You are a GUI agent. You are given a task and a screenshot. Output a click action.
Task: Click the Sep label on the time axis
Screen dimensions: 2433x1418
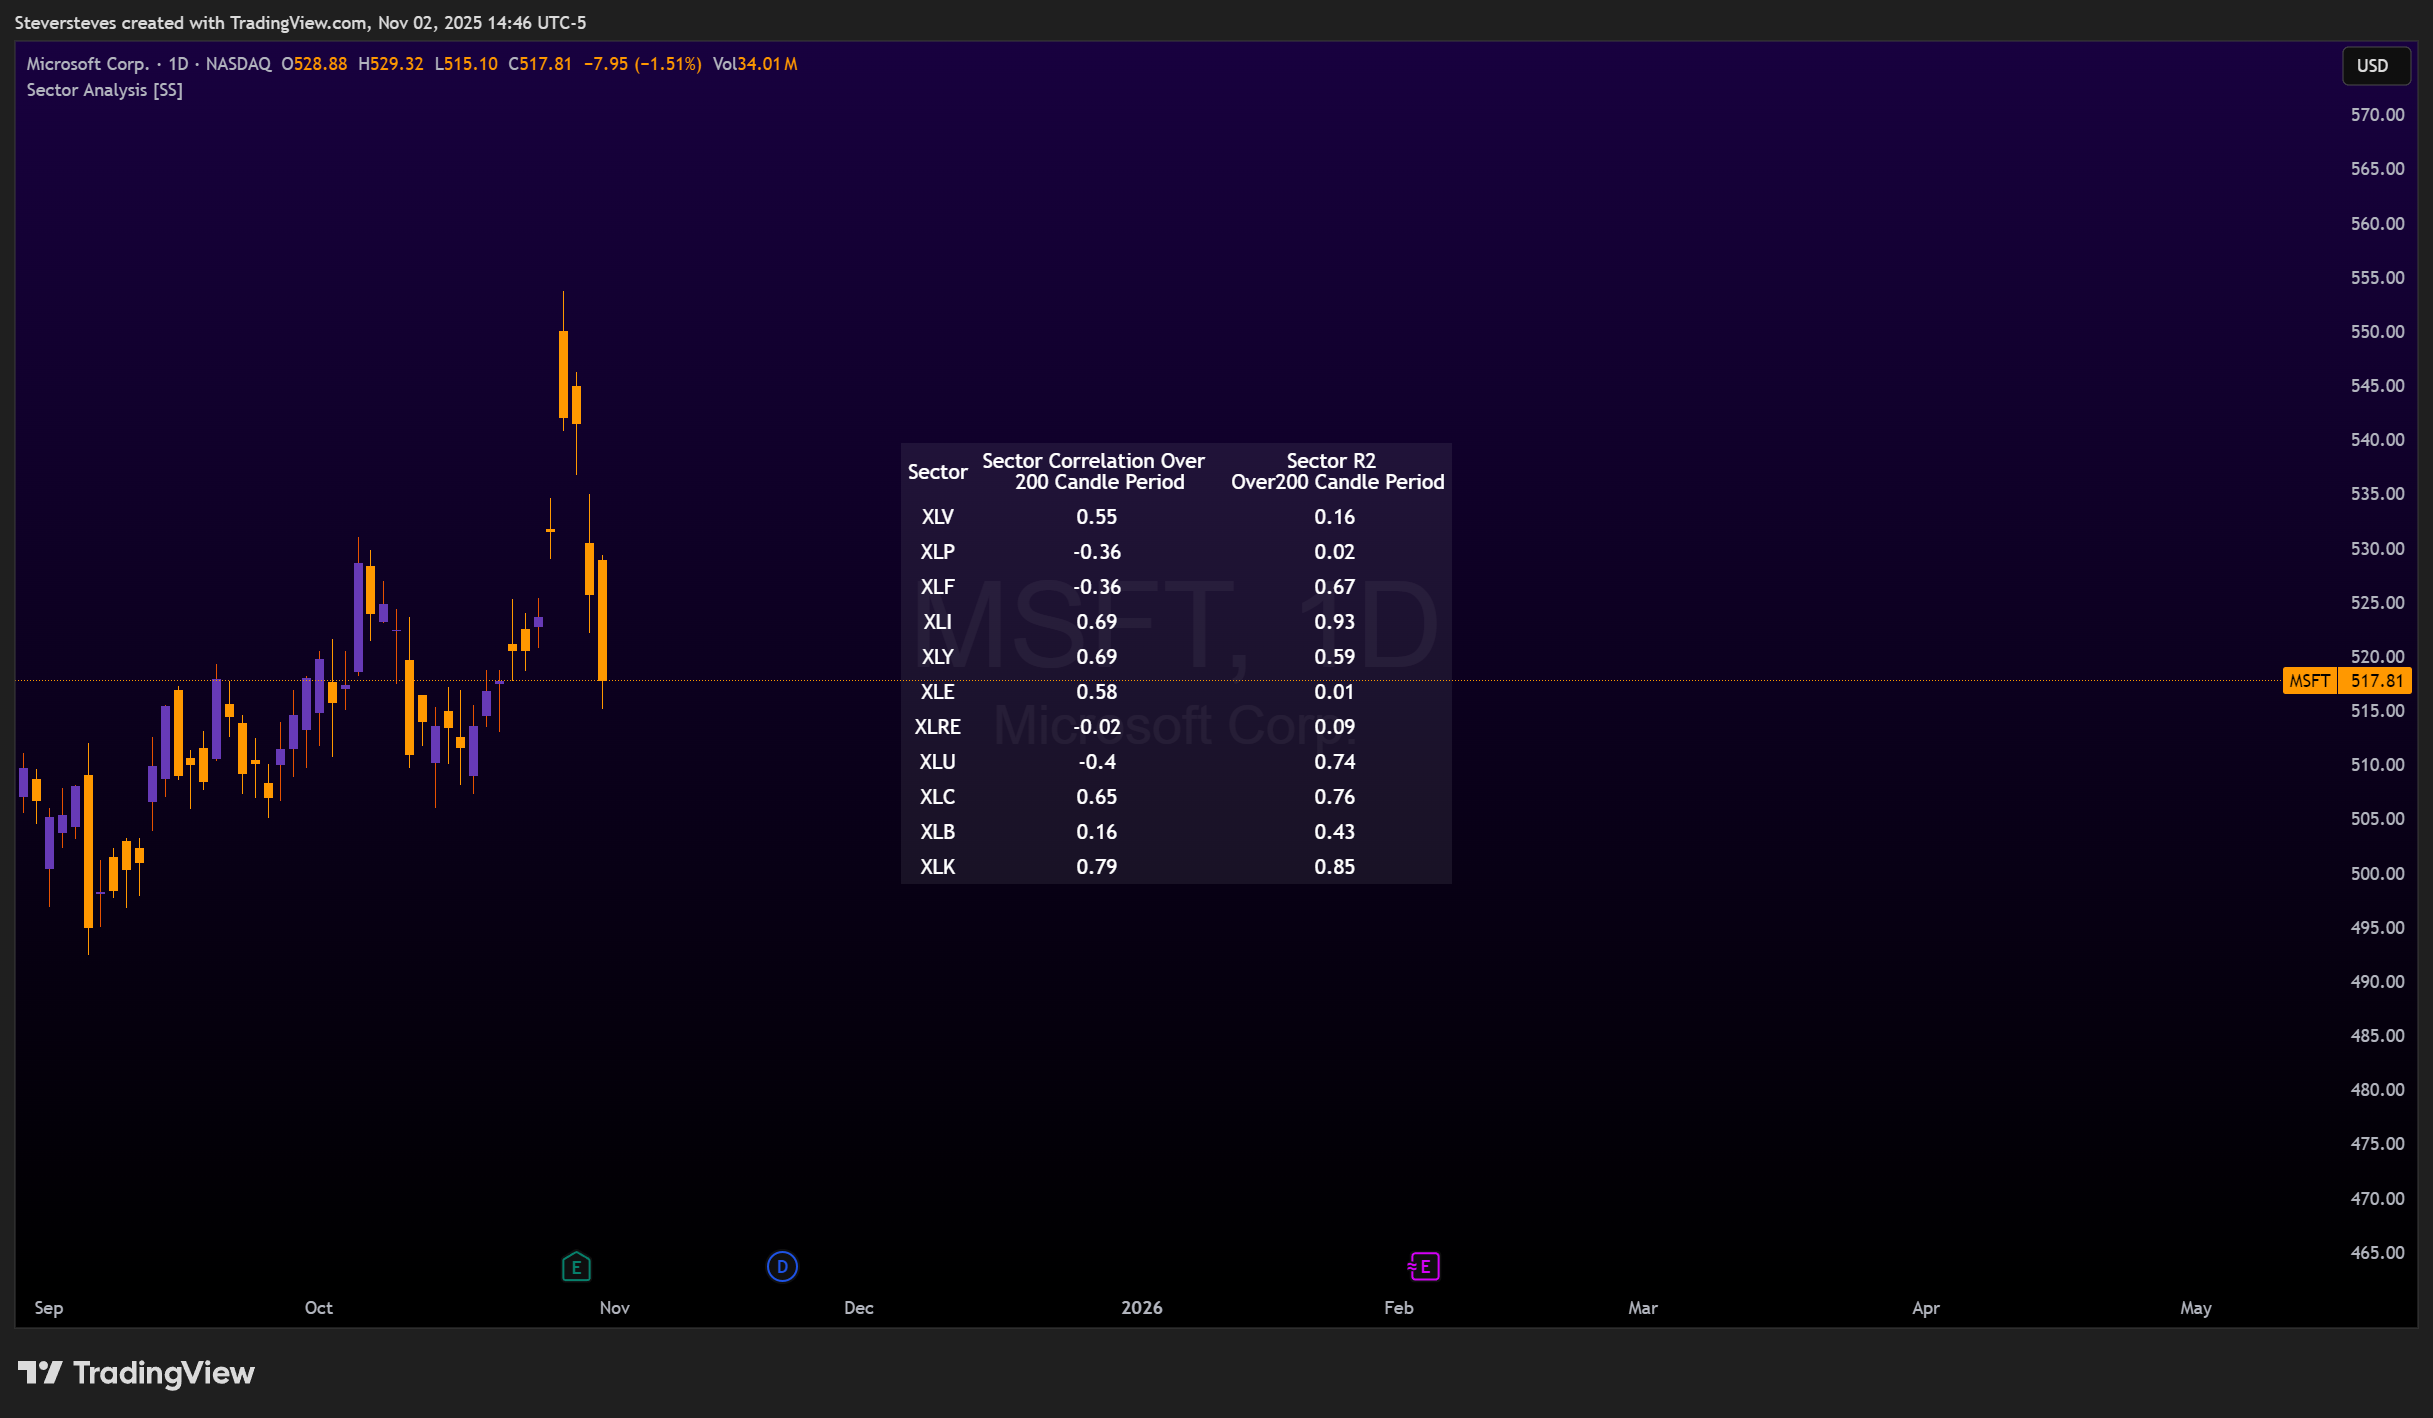(49, 1308)
